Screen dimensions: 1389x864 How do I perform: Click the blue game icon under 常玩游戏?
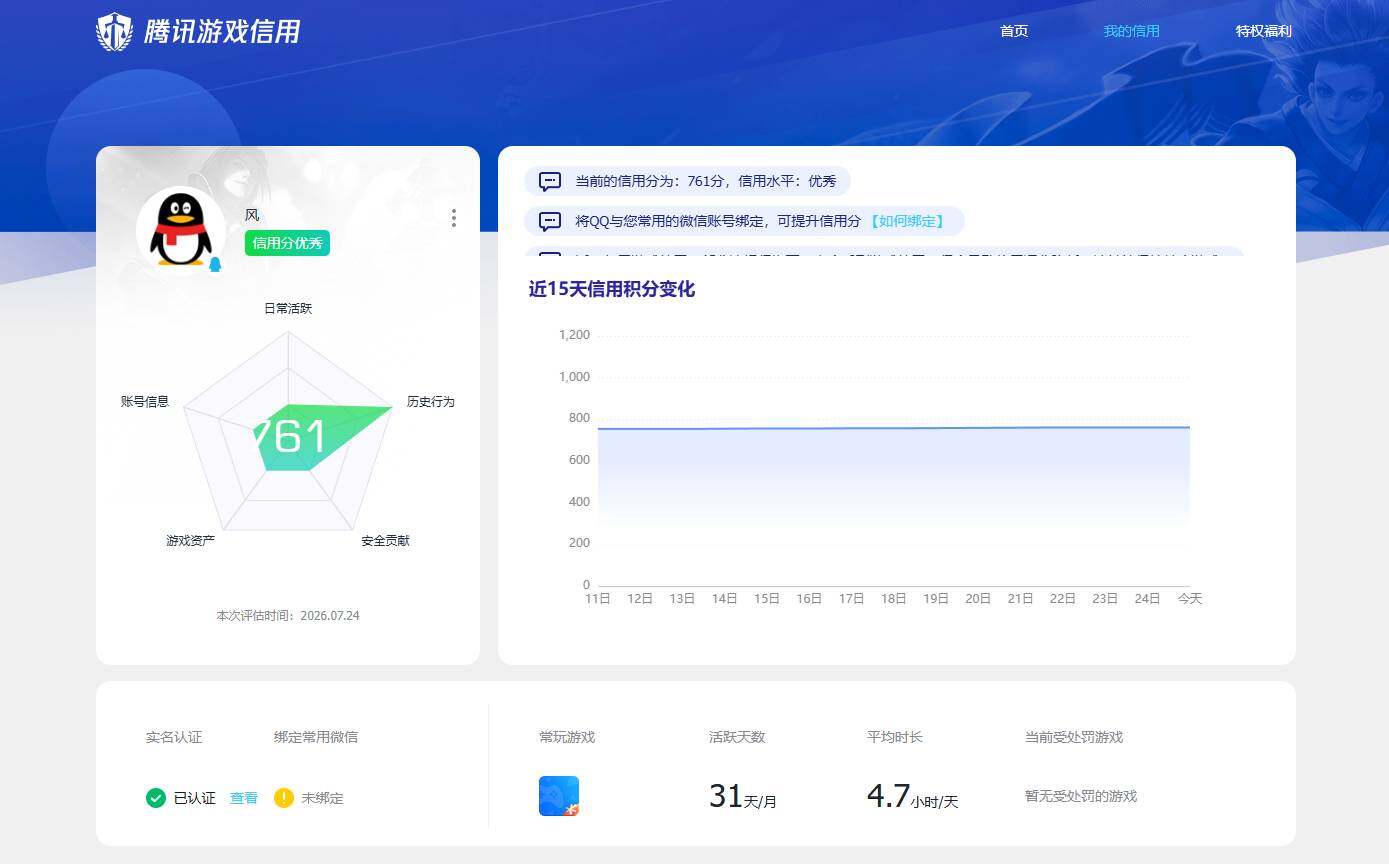[559, 796]
